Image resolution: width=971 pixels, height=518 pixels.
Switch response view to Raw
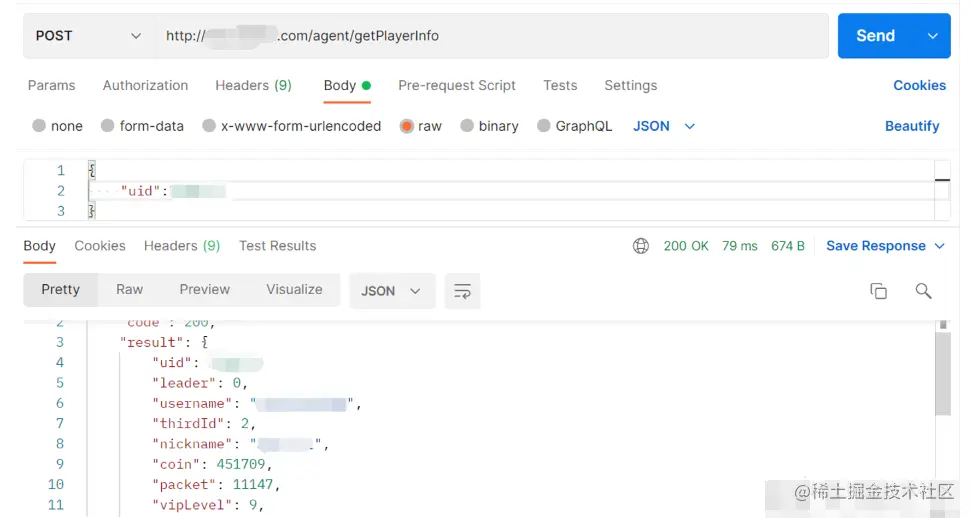click(x=129, y=289)
